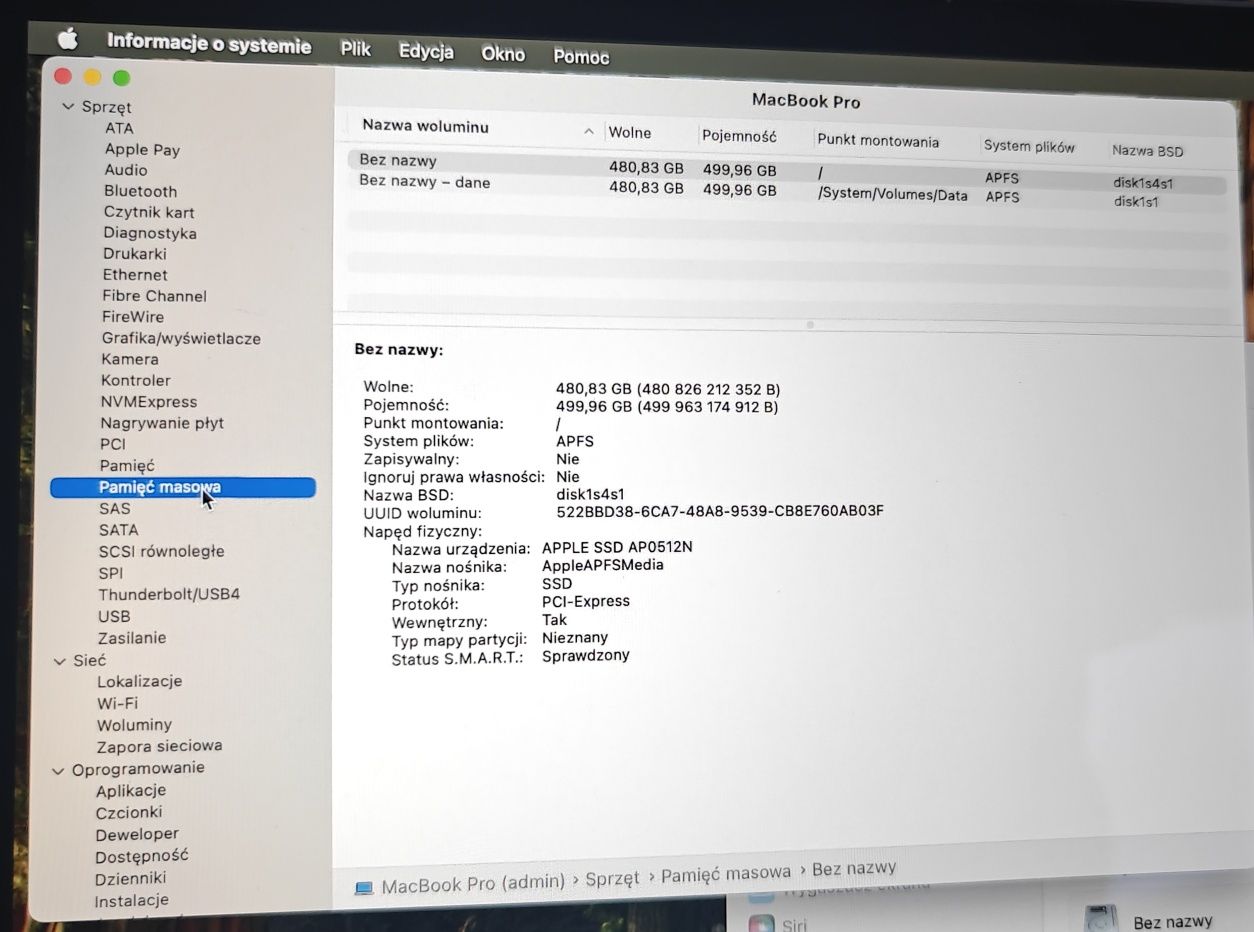
Task: Select Pamięć masowa in the sidebar
Action: [183, 488]
